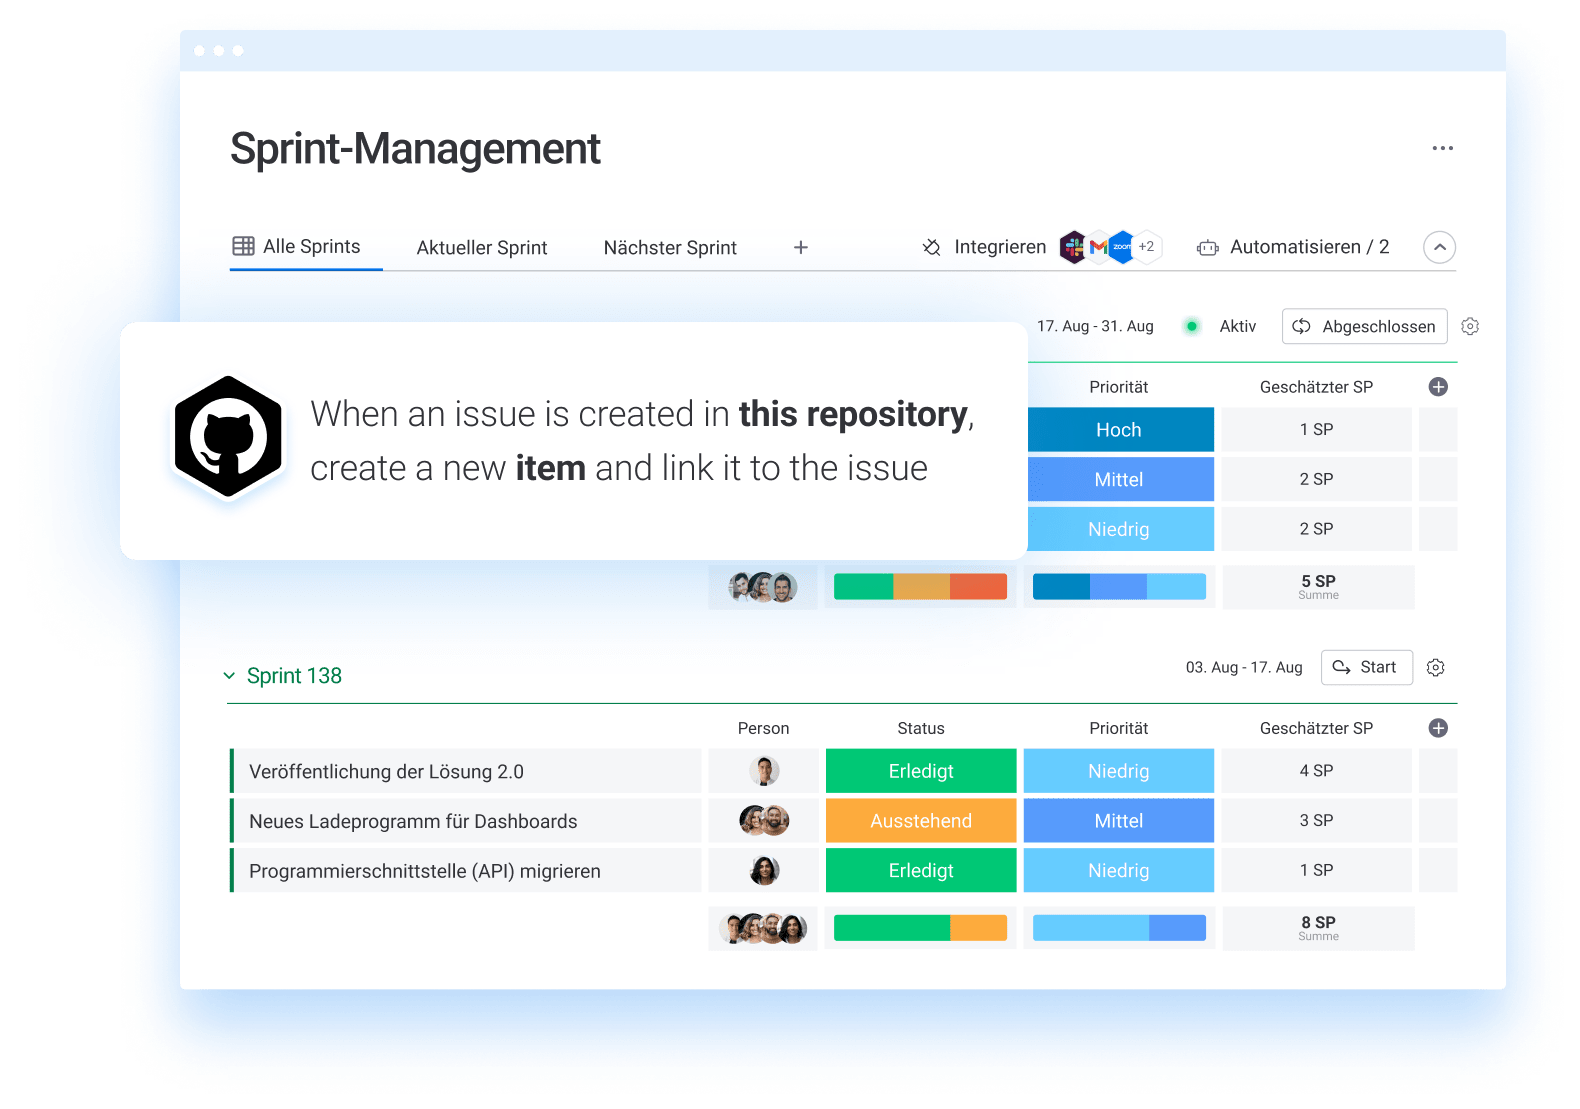Add column in the Sprint 138 table
The image size is (1580, 1109).
pos(1438,728)
